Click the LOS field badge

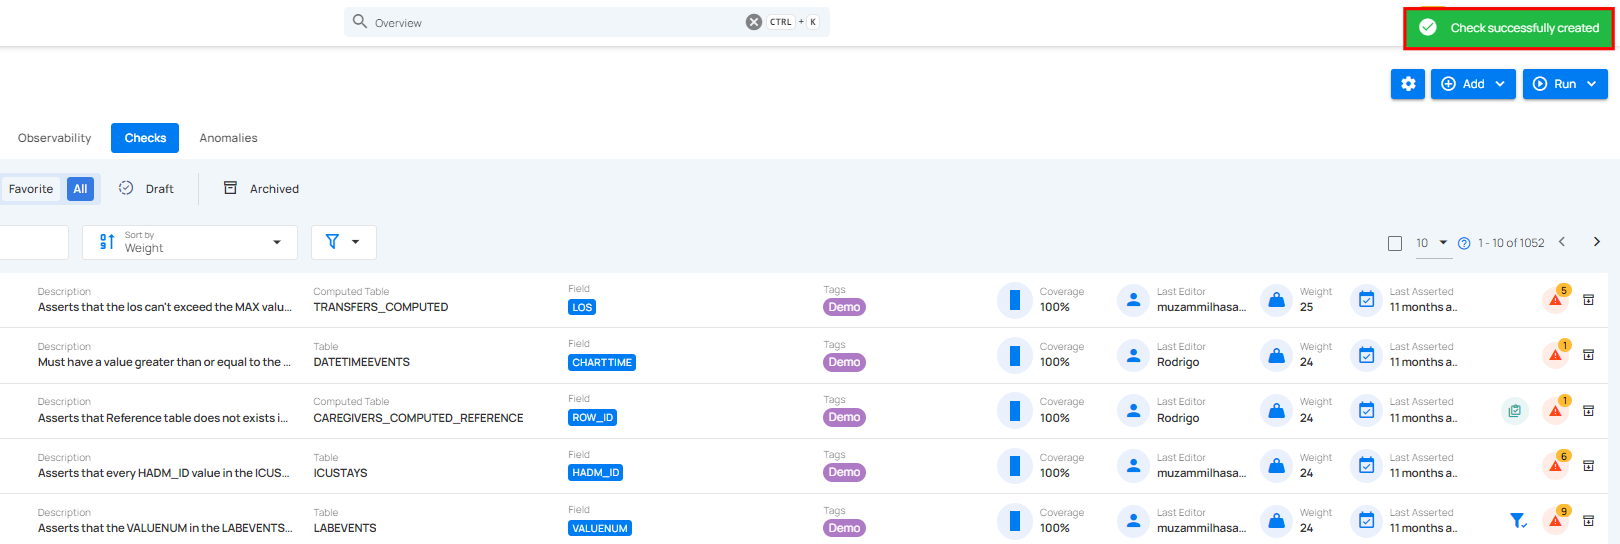[582, 307]
